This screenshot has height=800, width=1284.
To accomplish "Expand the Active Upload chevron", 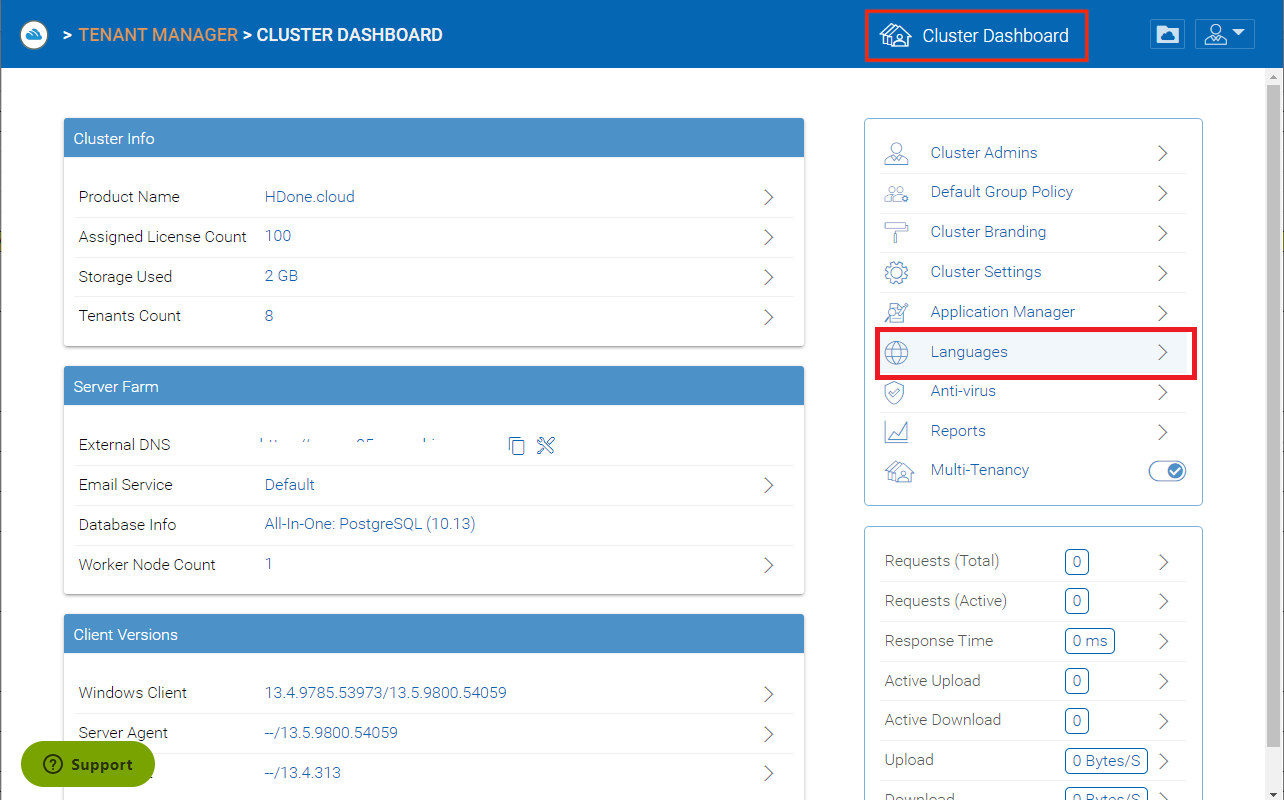I will 1163,681.
